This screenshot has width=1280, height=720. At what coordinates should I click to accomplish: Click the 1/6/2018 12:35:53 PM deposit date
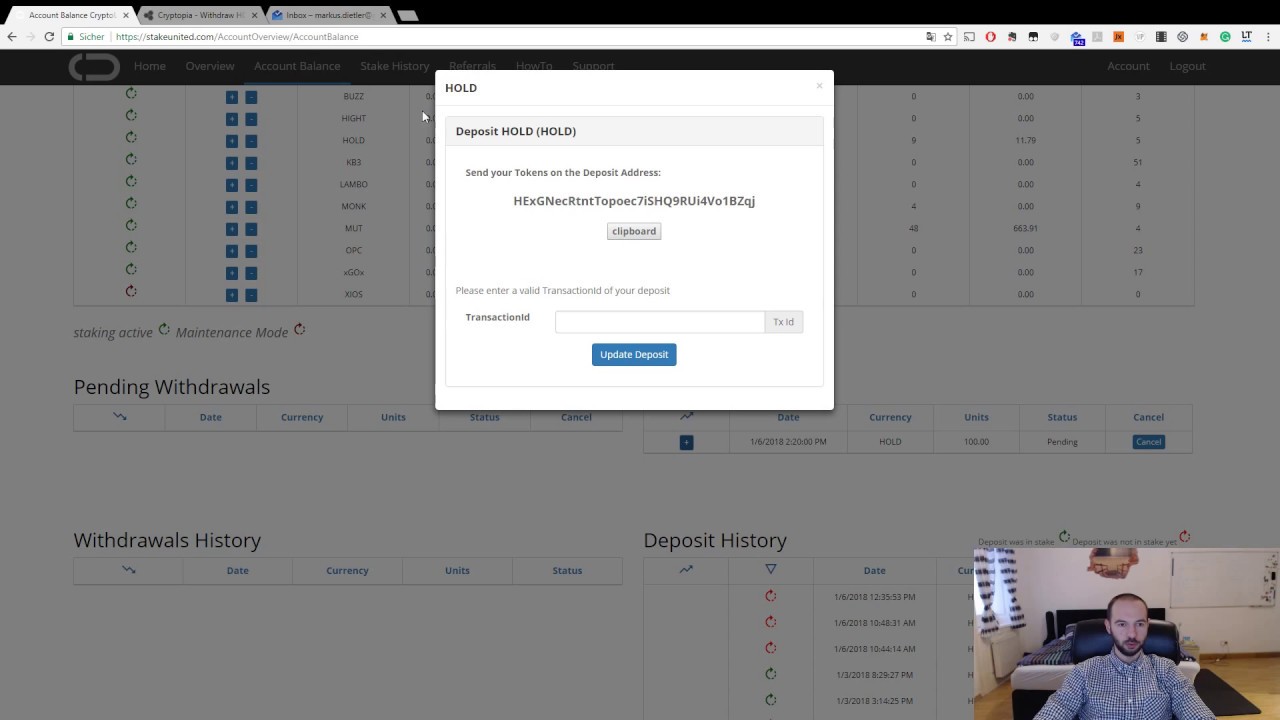(x=874, y=597)
